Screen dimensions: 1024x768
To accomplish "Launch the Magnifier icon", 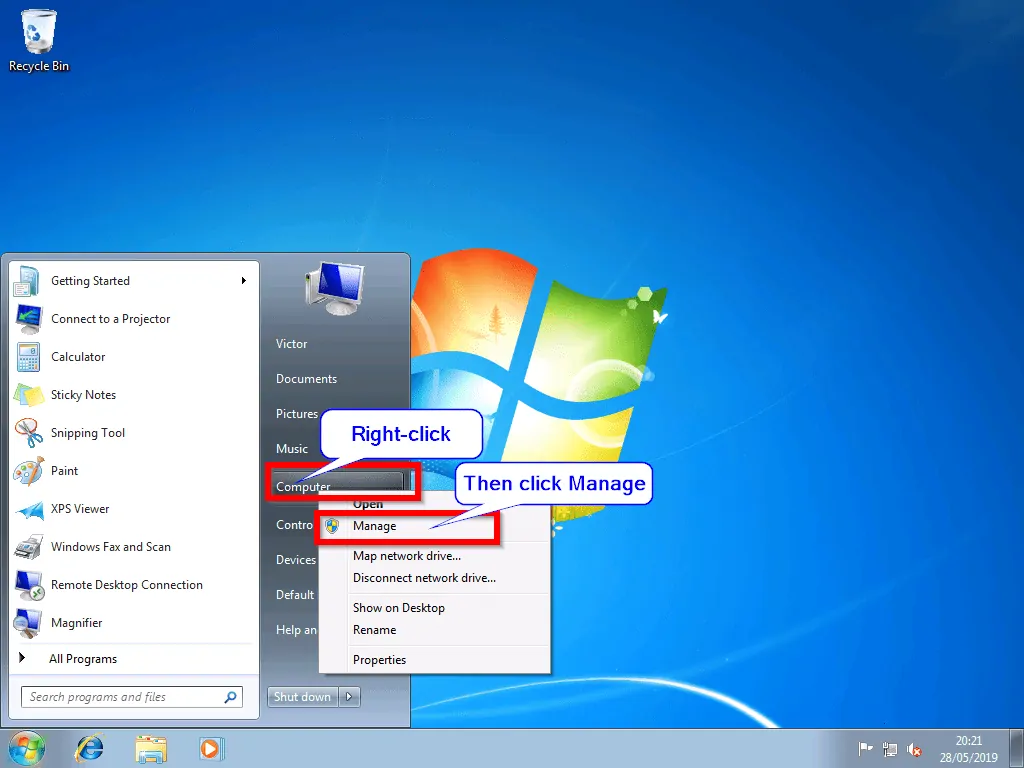I will [27, 623].
